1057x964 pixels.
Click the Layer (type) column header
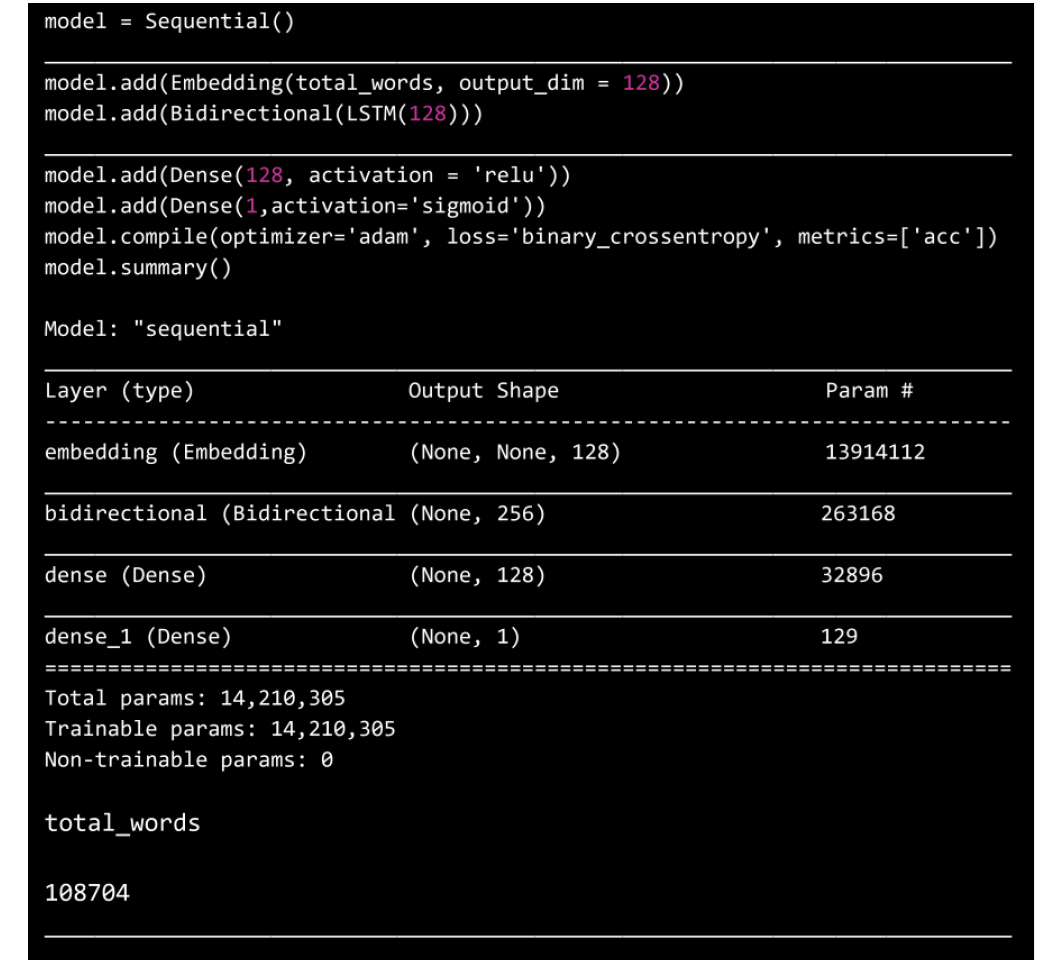click(119, 392)
